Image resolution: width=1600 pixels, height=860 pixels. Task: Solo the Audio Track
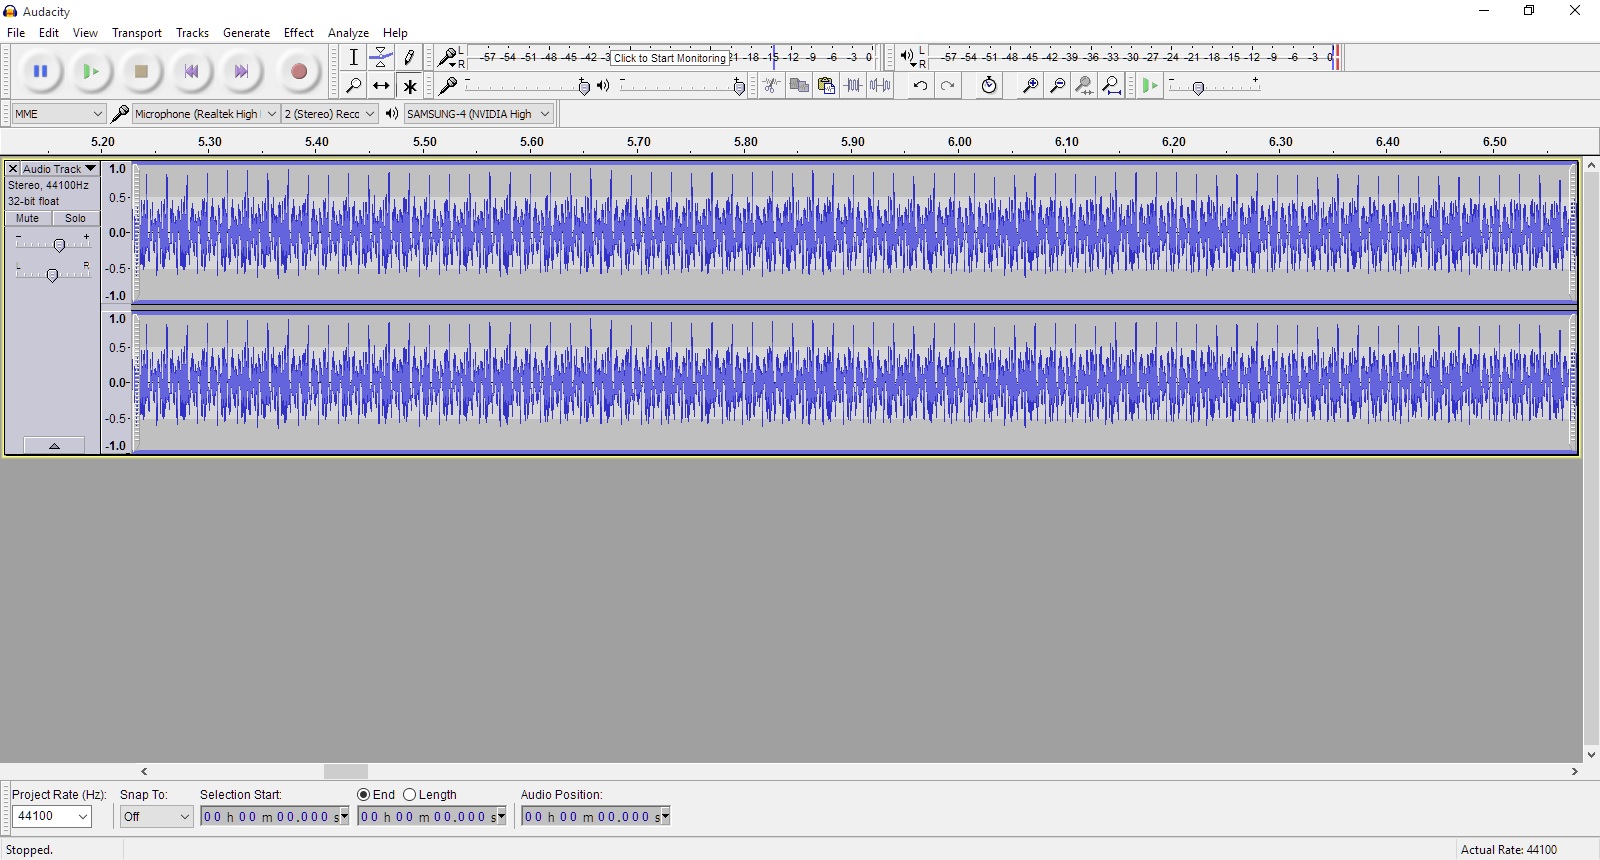75,218
